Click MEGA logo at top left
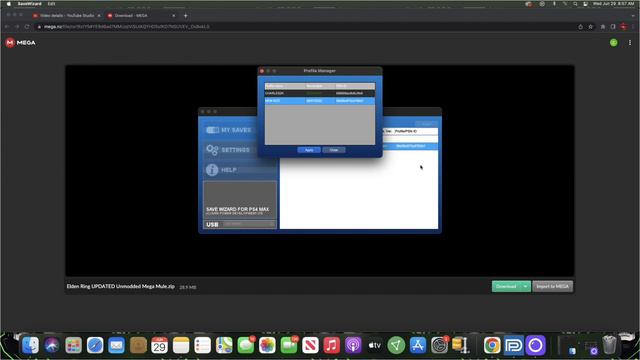Screen dimensions: 640x360 (x=20, y=42)
